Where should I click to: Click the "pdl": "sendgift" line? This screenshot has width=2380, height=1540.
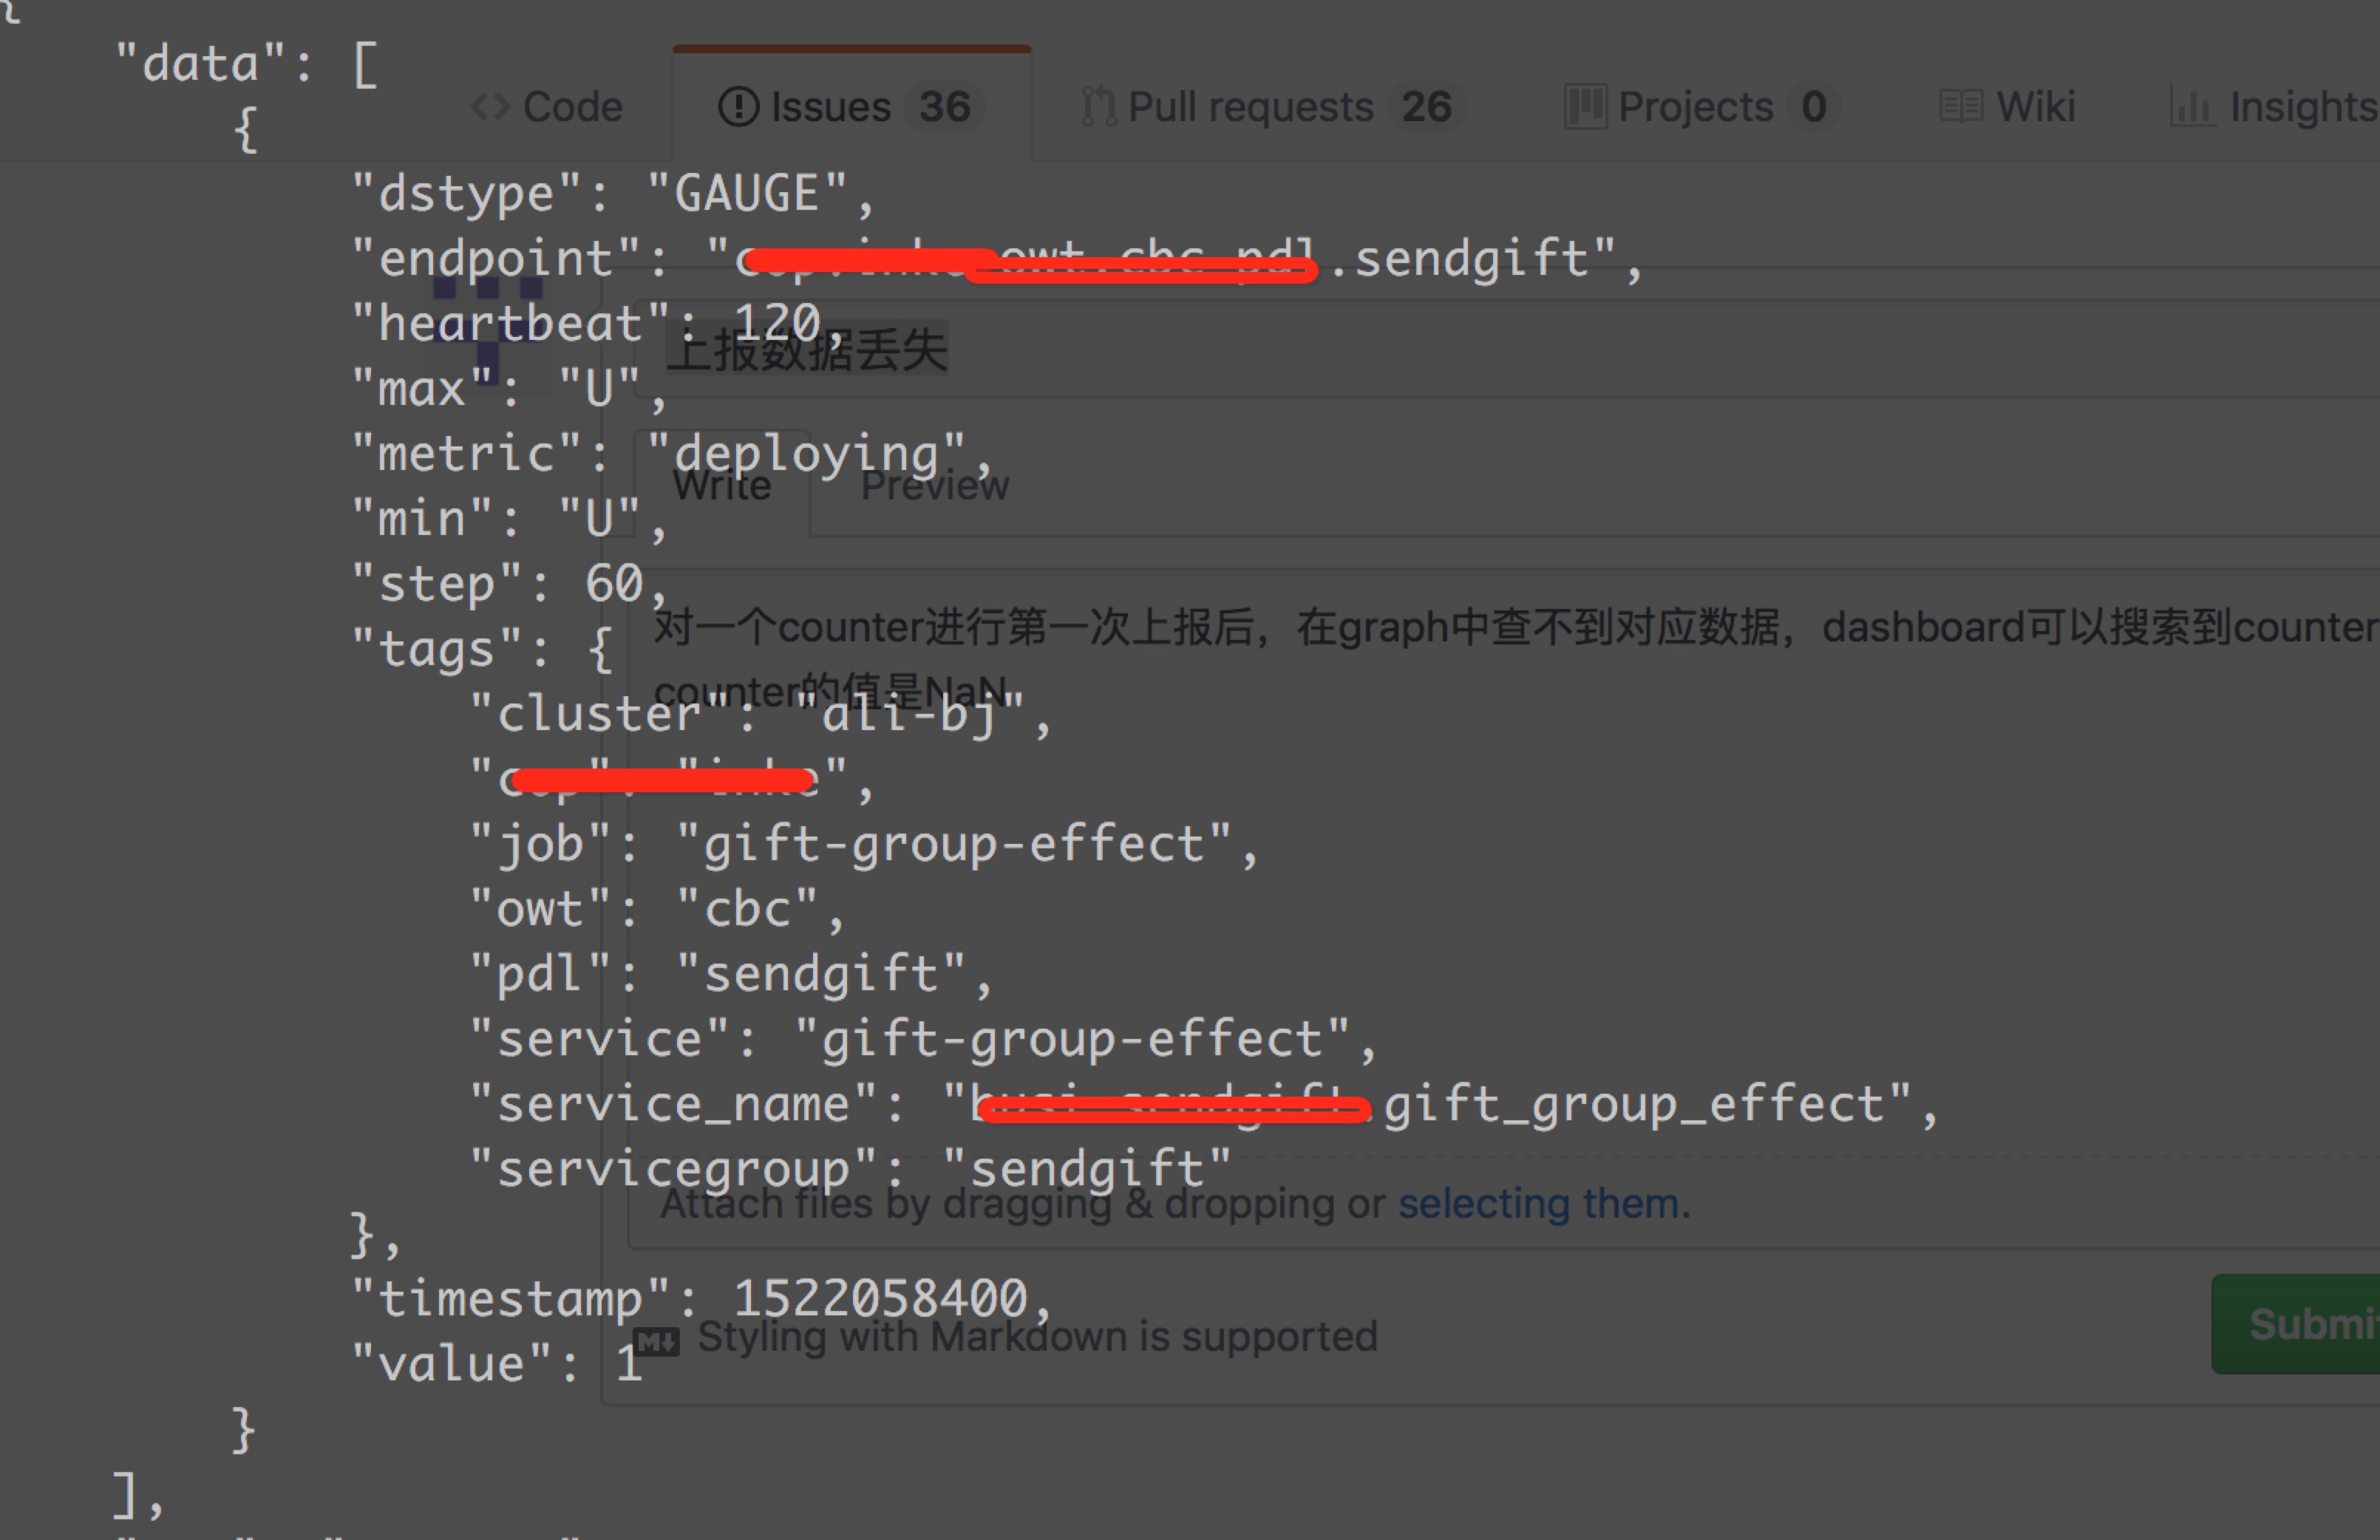click(x=730, y=975)
